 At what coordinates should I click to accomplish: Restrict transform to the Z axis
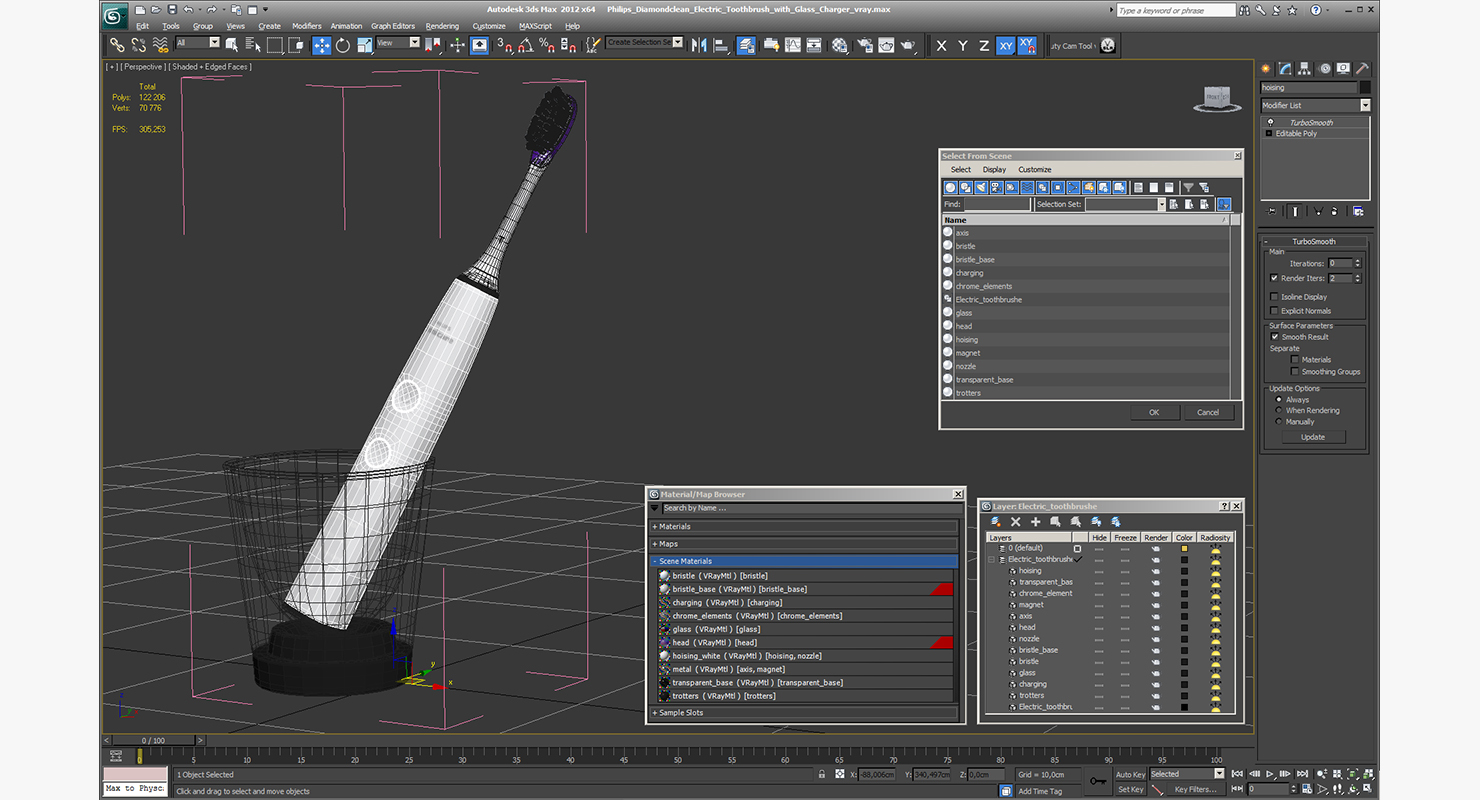click(984, 46)
